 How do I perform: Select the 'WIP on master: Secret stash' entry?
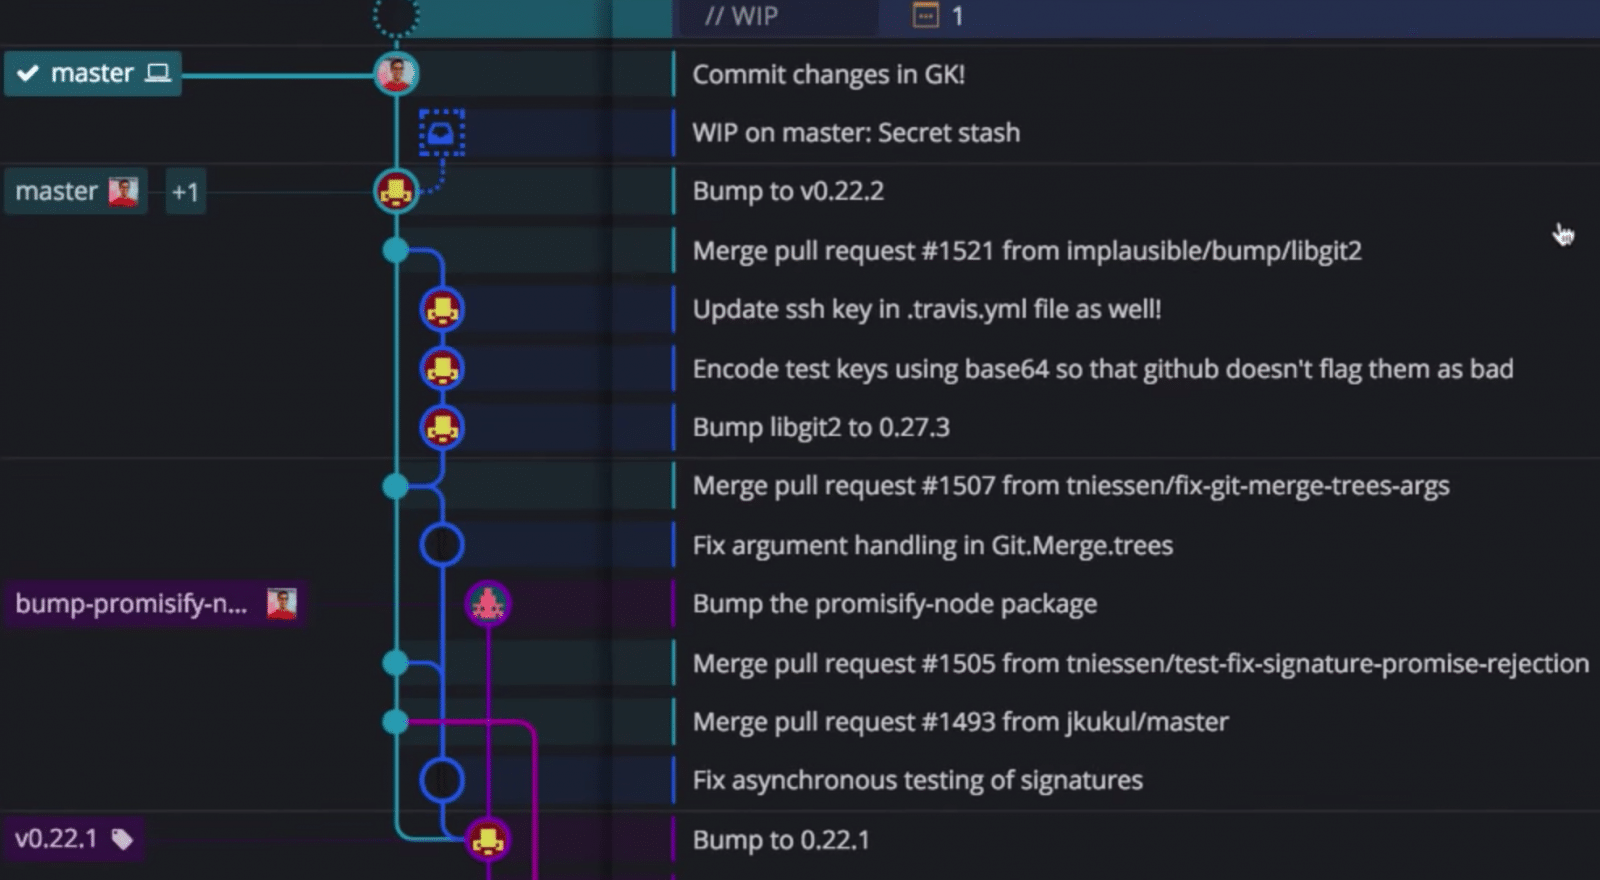(x=856, y=132)
